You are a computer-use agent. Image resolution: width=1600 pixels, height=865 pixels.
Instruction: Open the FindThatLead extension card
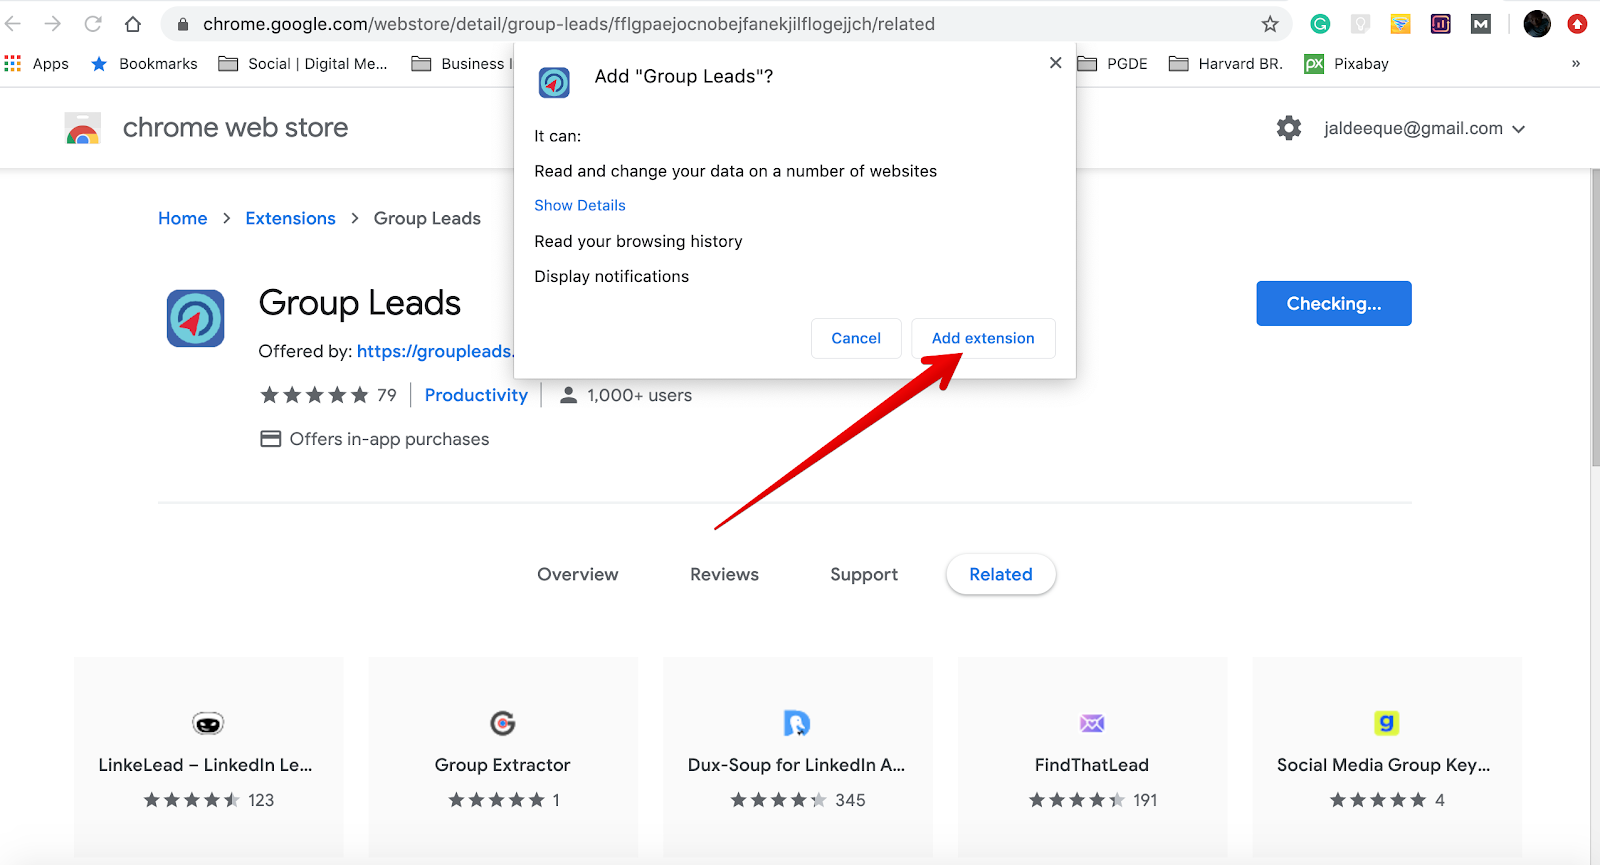coord(1092,757)
